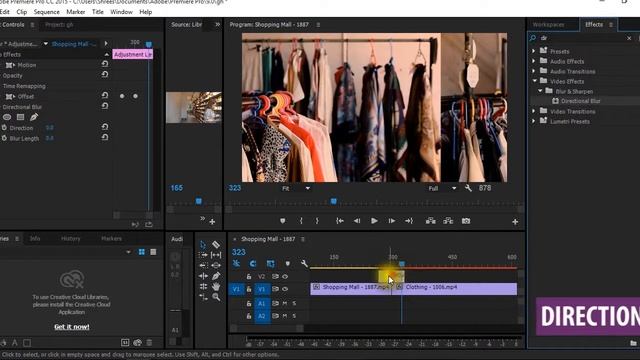
Task: Click the Lift button in Program monitor
Action: tap(431, 221)
